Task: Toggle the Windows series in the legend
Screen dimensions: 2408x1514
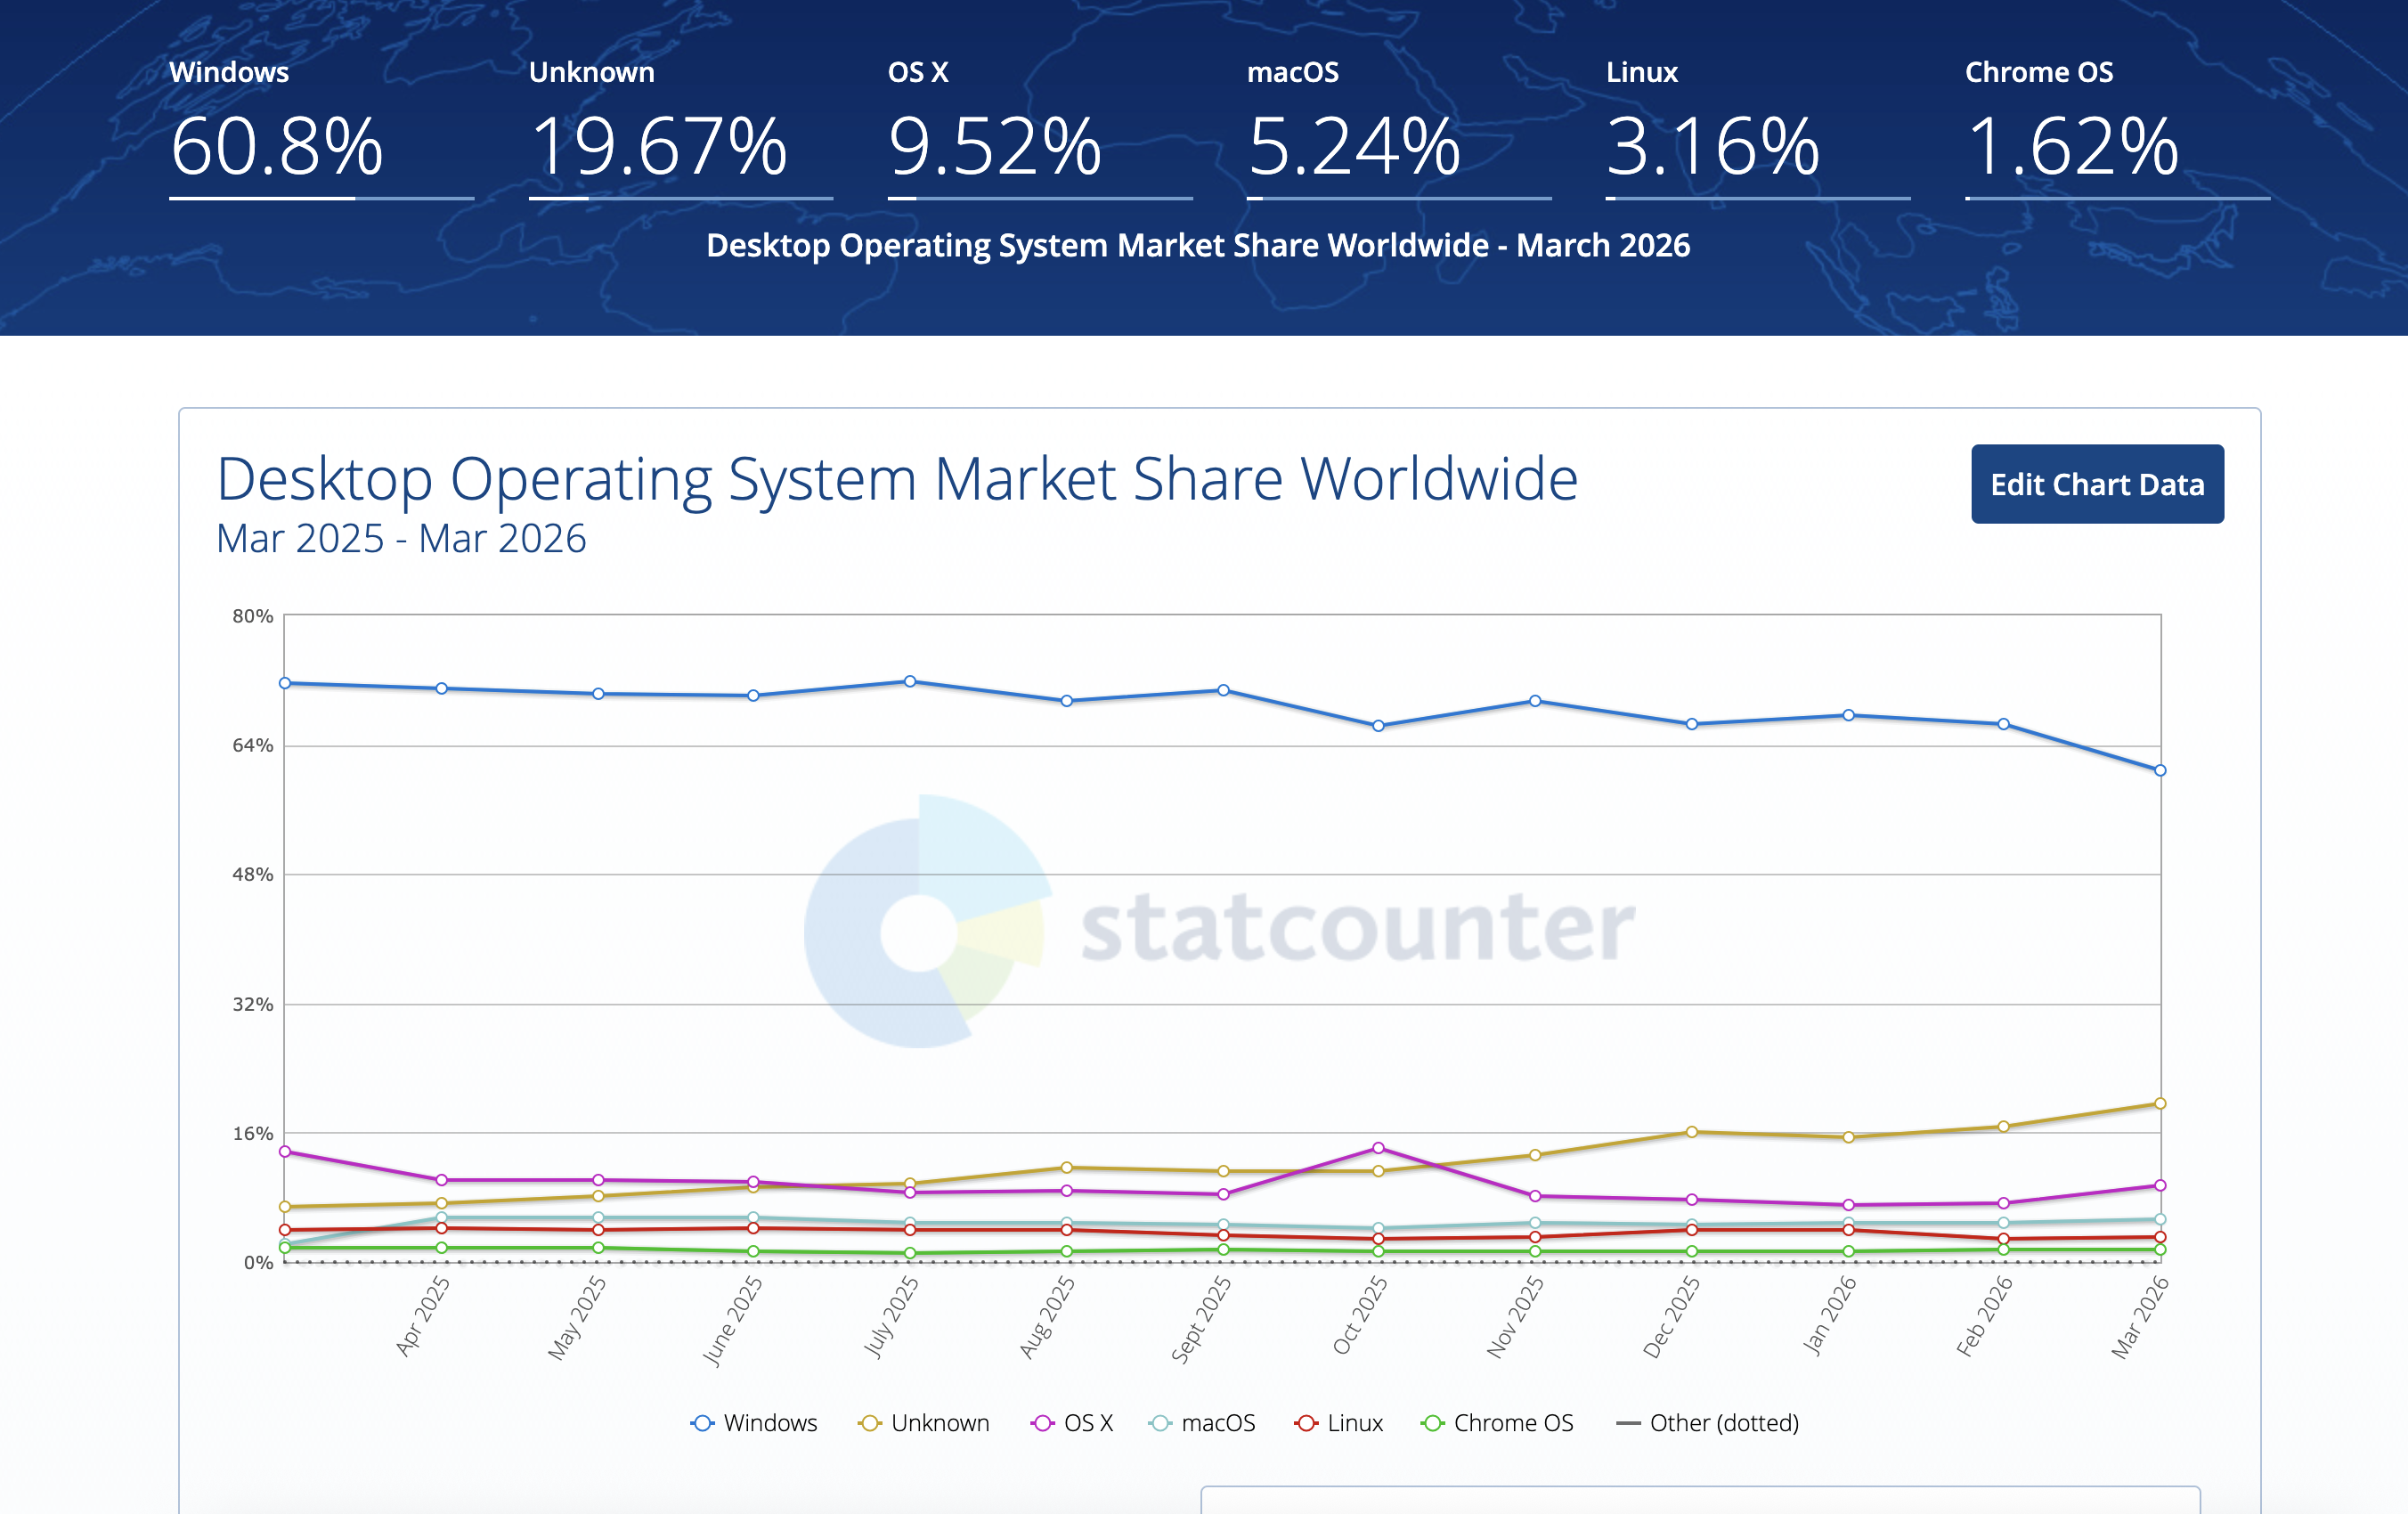Action: 753,1423
